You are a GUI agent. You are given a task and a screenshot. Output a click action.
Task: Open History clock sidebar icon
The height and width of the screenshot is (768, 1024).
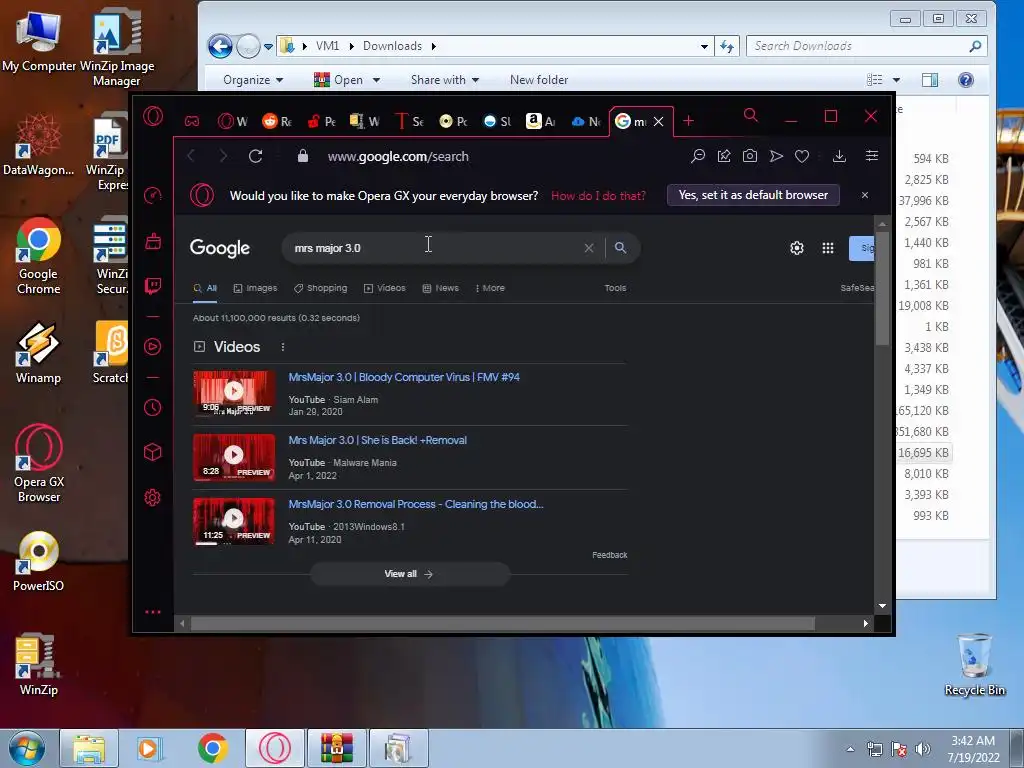tap(153, 408)
